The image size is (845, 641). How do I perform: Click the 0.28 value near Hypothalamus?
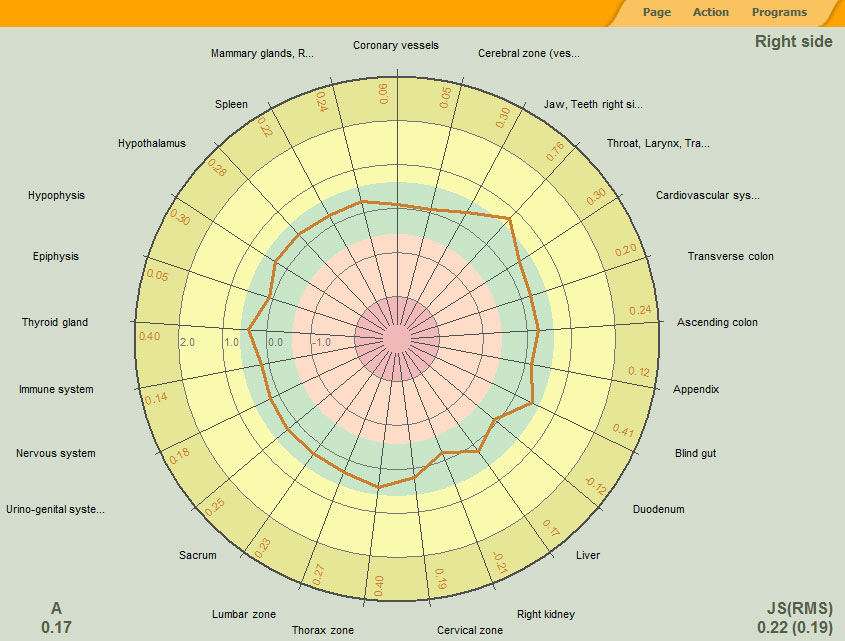click(x=217, y=168)
